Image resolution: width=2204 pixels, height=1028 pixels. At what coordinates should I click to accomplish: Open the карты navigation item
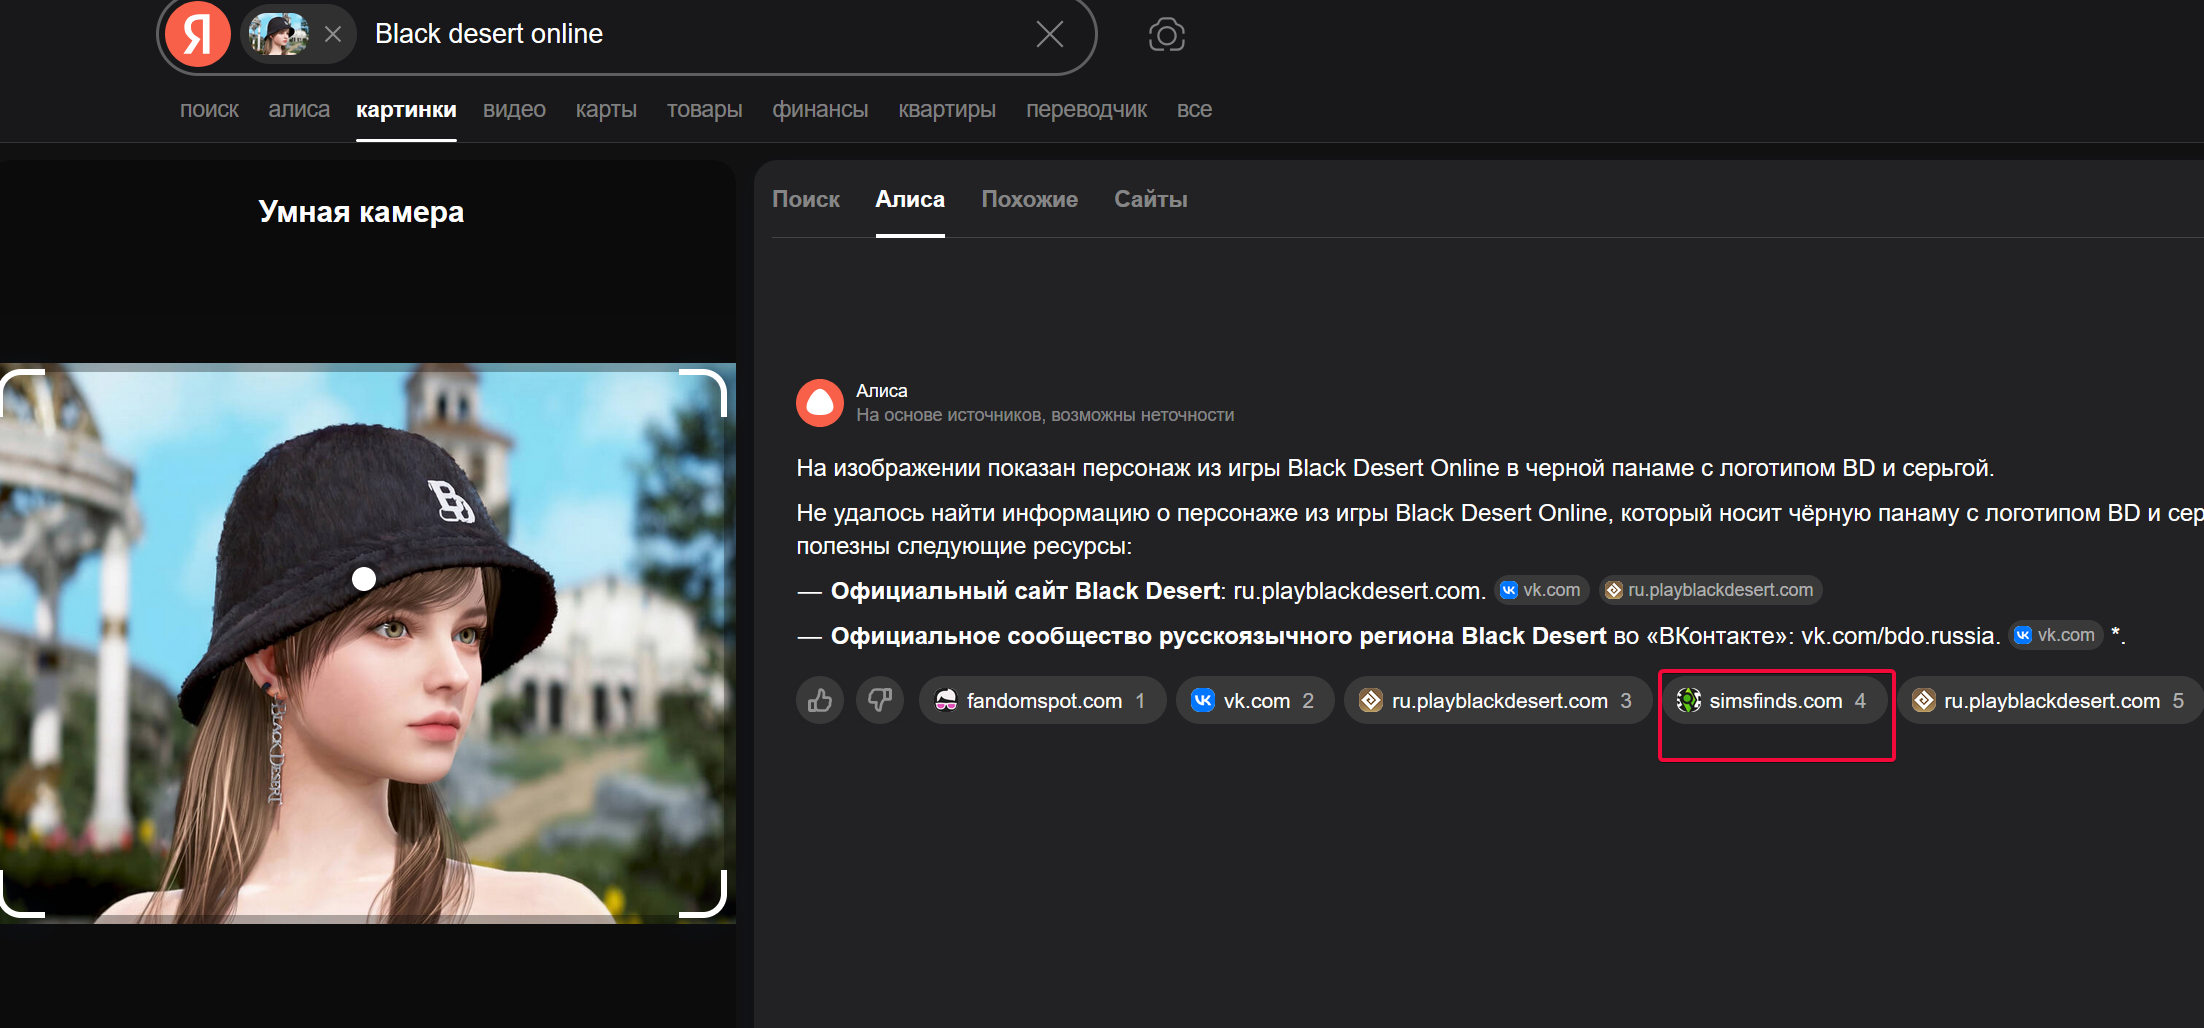coord(606,110)
